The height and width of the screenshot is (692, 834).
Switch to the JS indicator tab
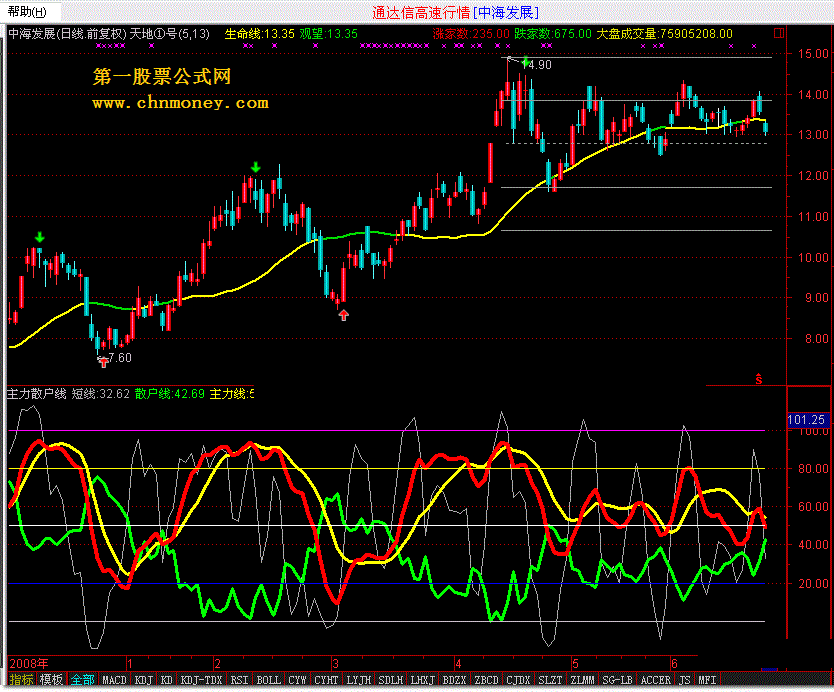685,680
